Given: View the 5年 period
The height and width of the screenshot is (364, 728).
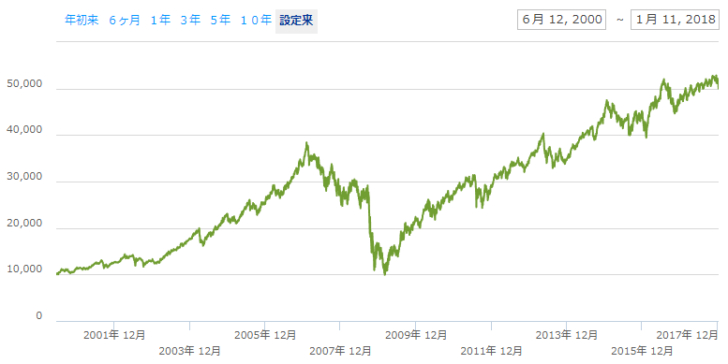Looking at the screenshot, I should tap(221, 21).
